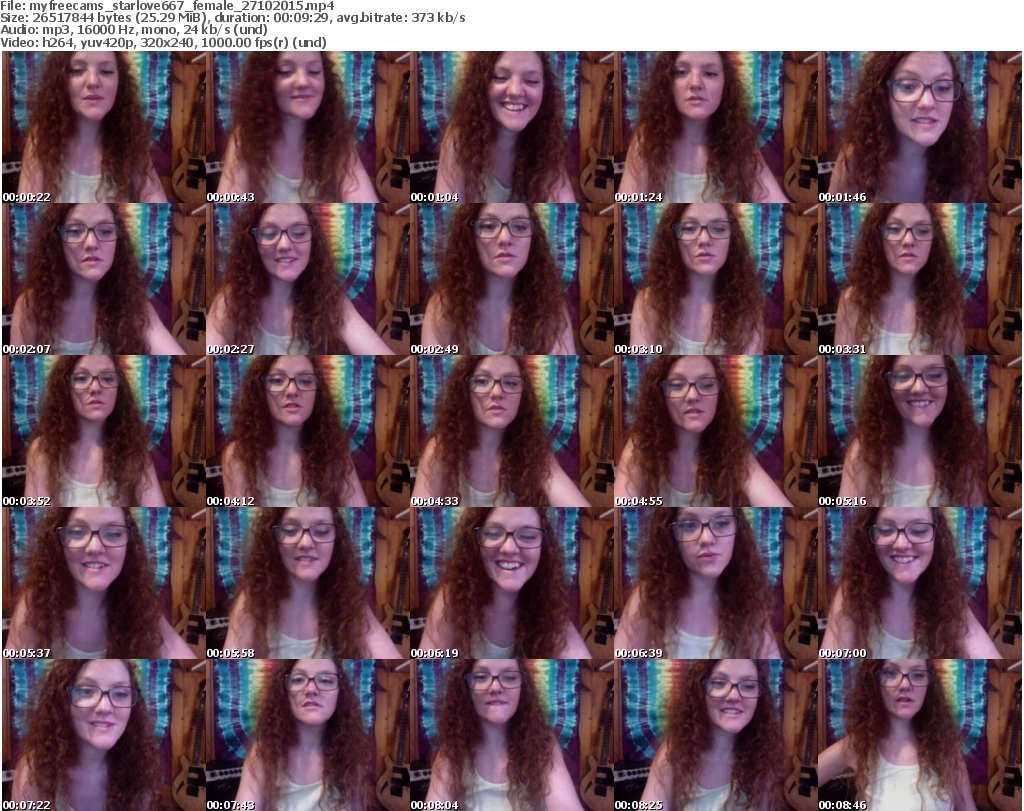Image resolution: width=1024 pixels, height=811 pixels.
Task: Select the thumbnail frame stamped 00:07:22
Action: tap(104, 735)
